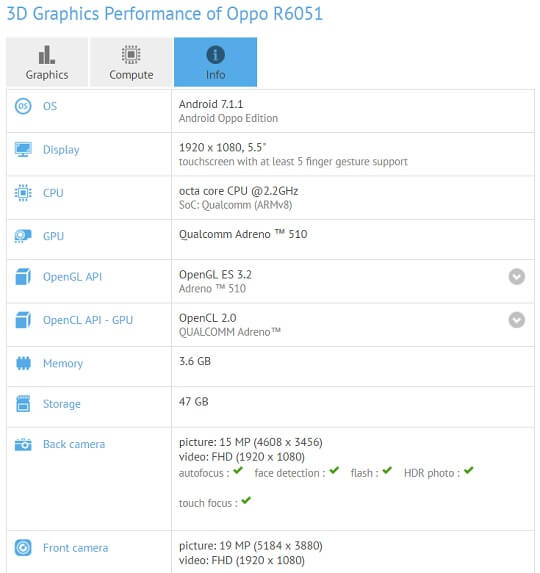Select the Info tab

click(215, 62)
